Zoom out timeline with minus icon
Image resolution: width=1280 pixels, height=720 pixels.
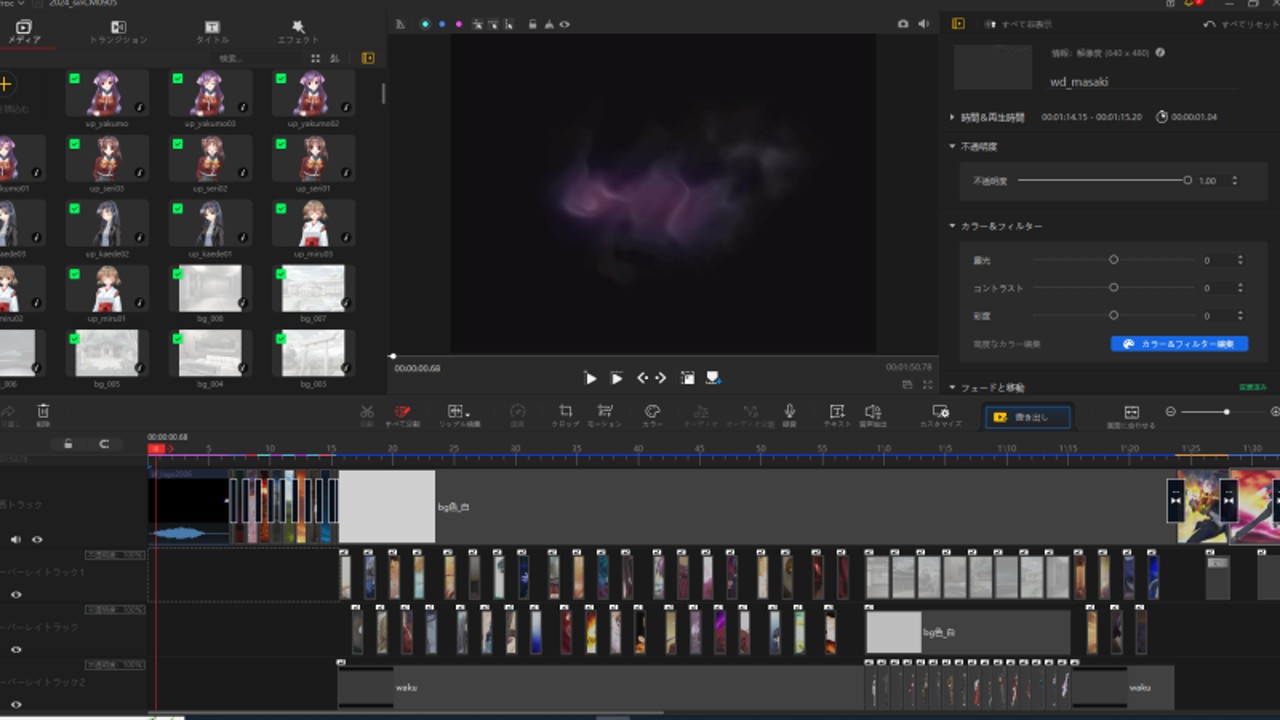(1170, 412)
